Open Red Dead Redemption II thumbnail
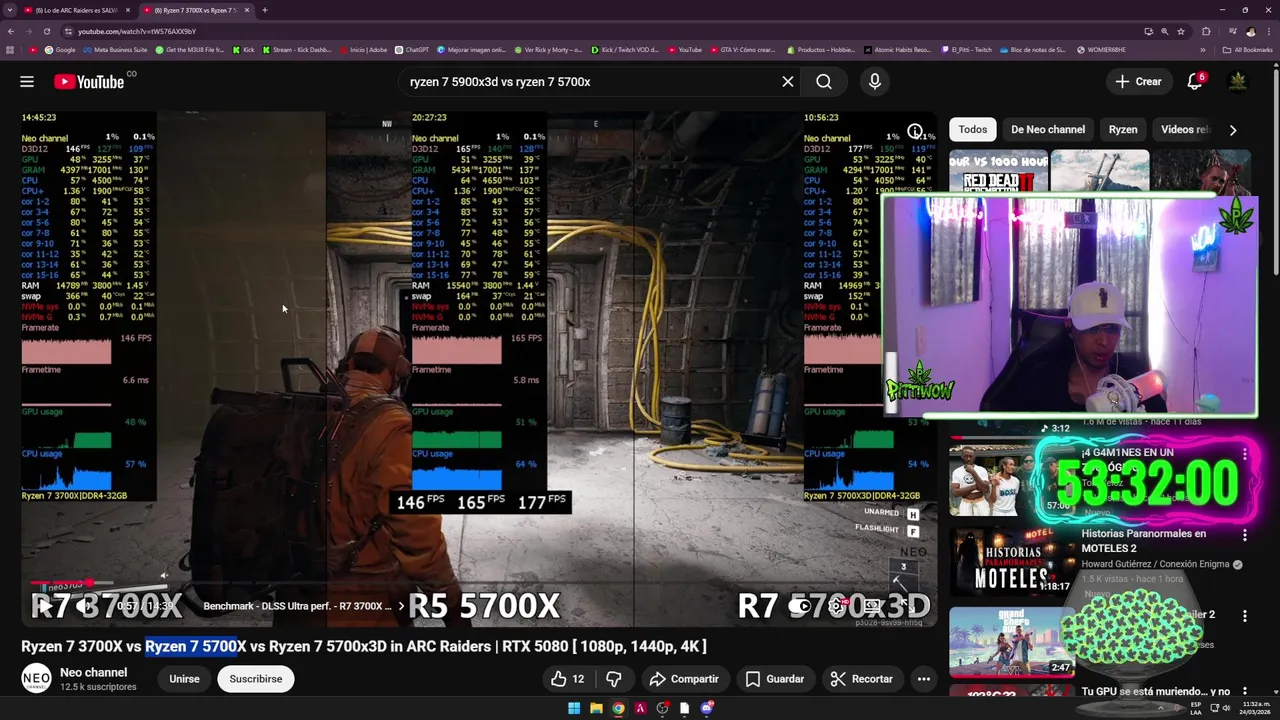The image size is (1280, 720). coord(998,172)
